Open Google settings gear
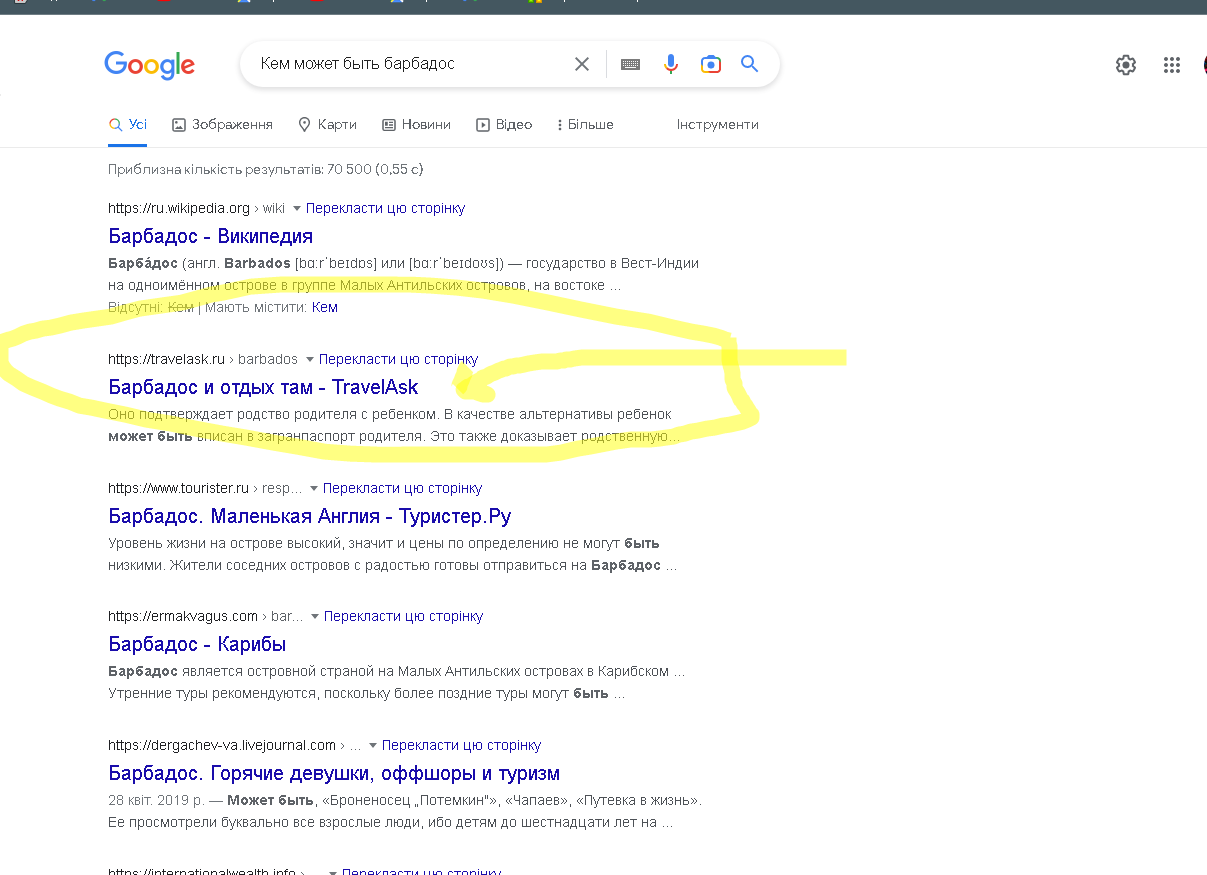Image resolution: width=1207 pixels, height=875 pixels. point(1126,65)
